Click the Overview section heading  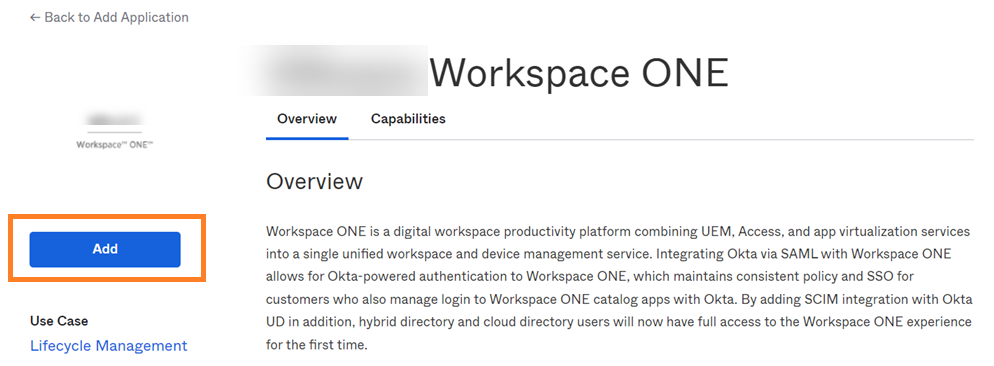[x=314, y=181]
